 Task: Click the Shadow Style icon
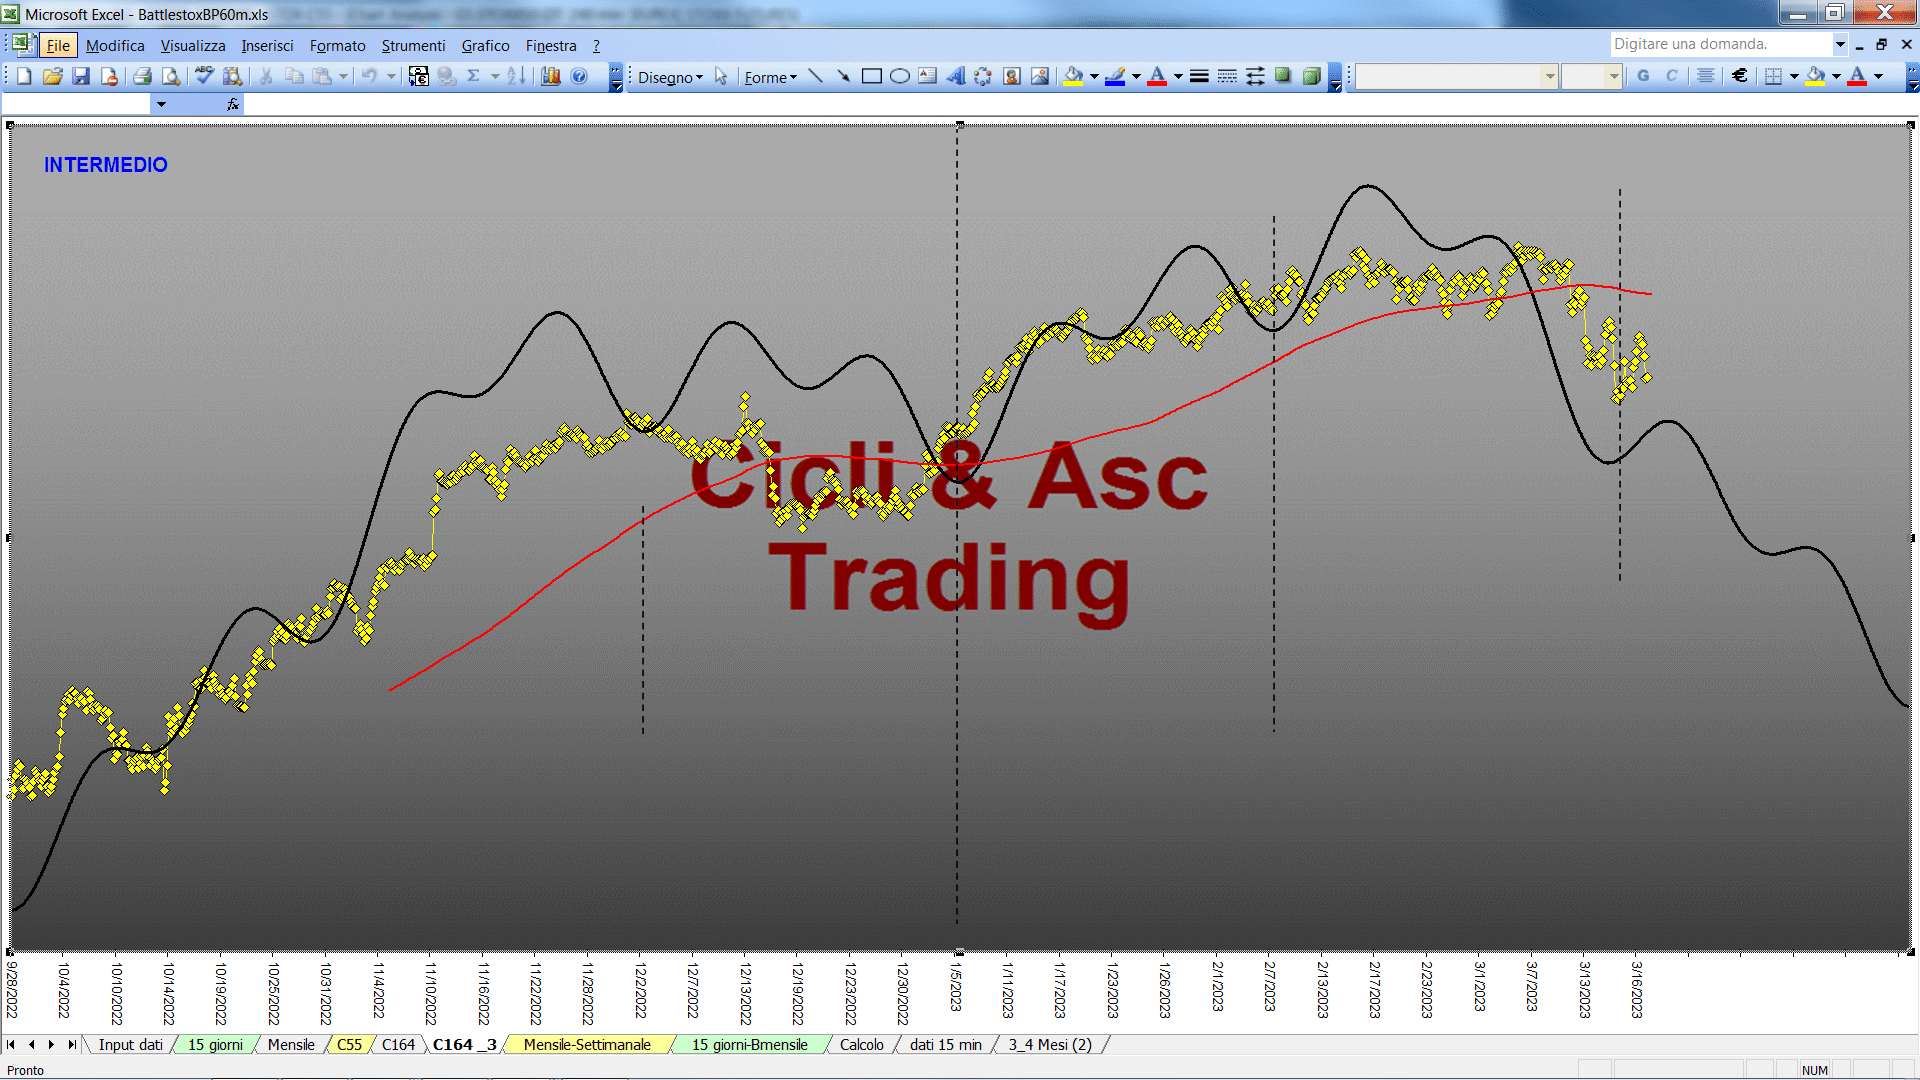point(1283,76)
